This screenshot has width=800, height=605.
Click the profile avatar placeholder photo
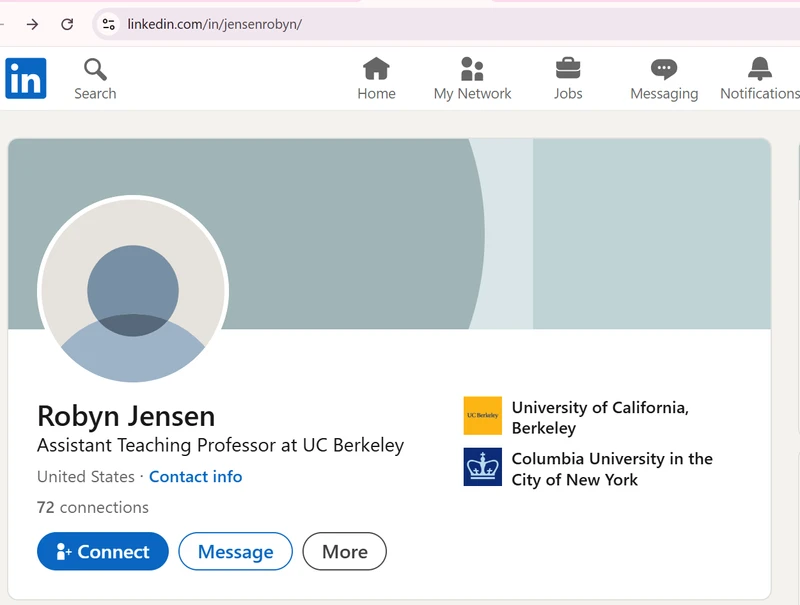133,290
